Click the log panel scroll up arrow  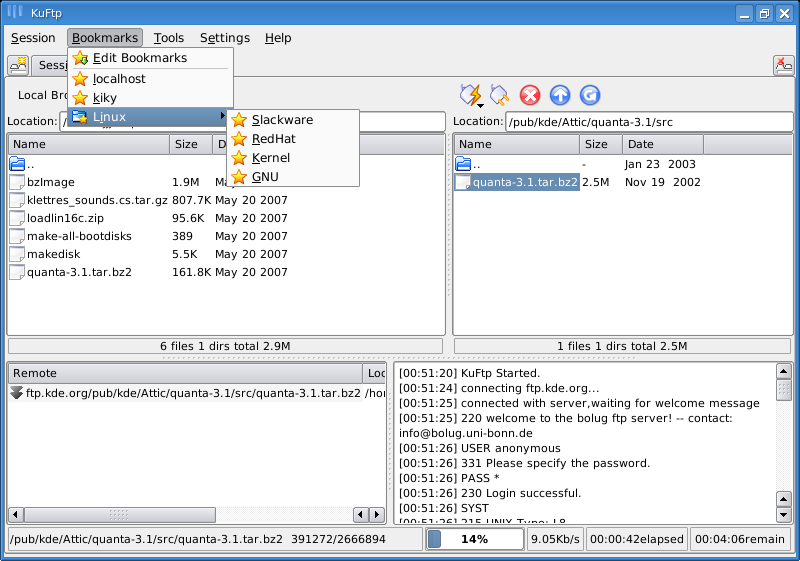coord(784,371)
